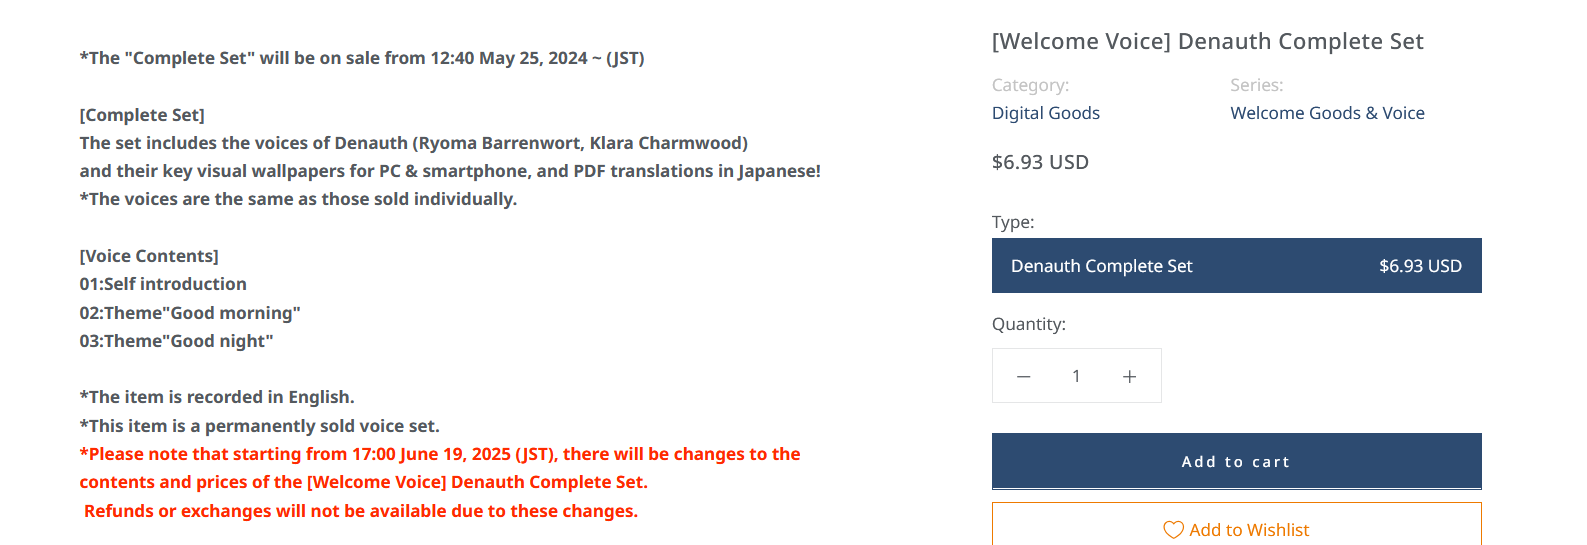Click the 03:Theme "Good night" line
The height and width of the screenshot is (545, 1587).
(x=176, y=341)
